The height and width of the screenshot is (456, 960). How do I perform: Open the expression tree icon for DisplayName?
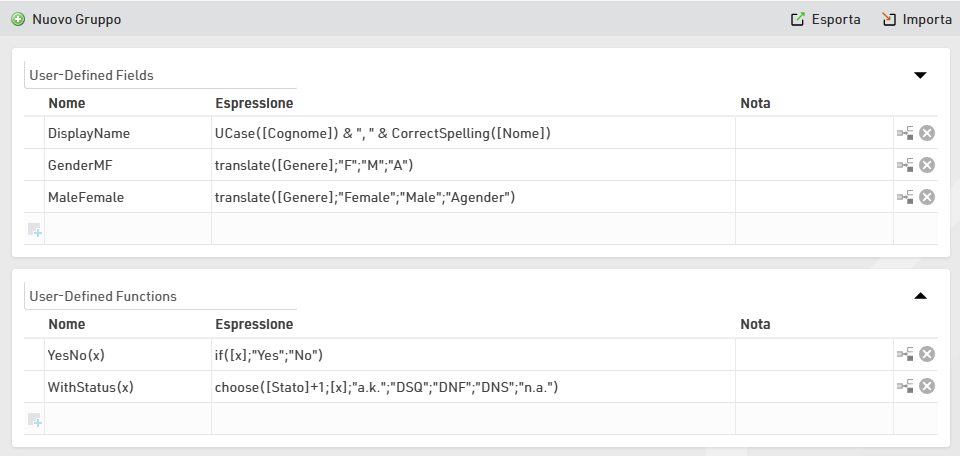(x=905, y=133)
